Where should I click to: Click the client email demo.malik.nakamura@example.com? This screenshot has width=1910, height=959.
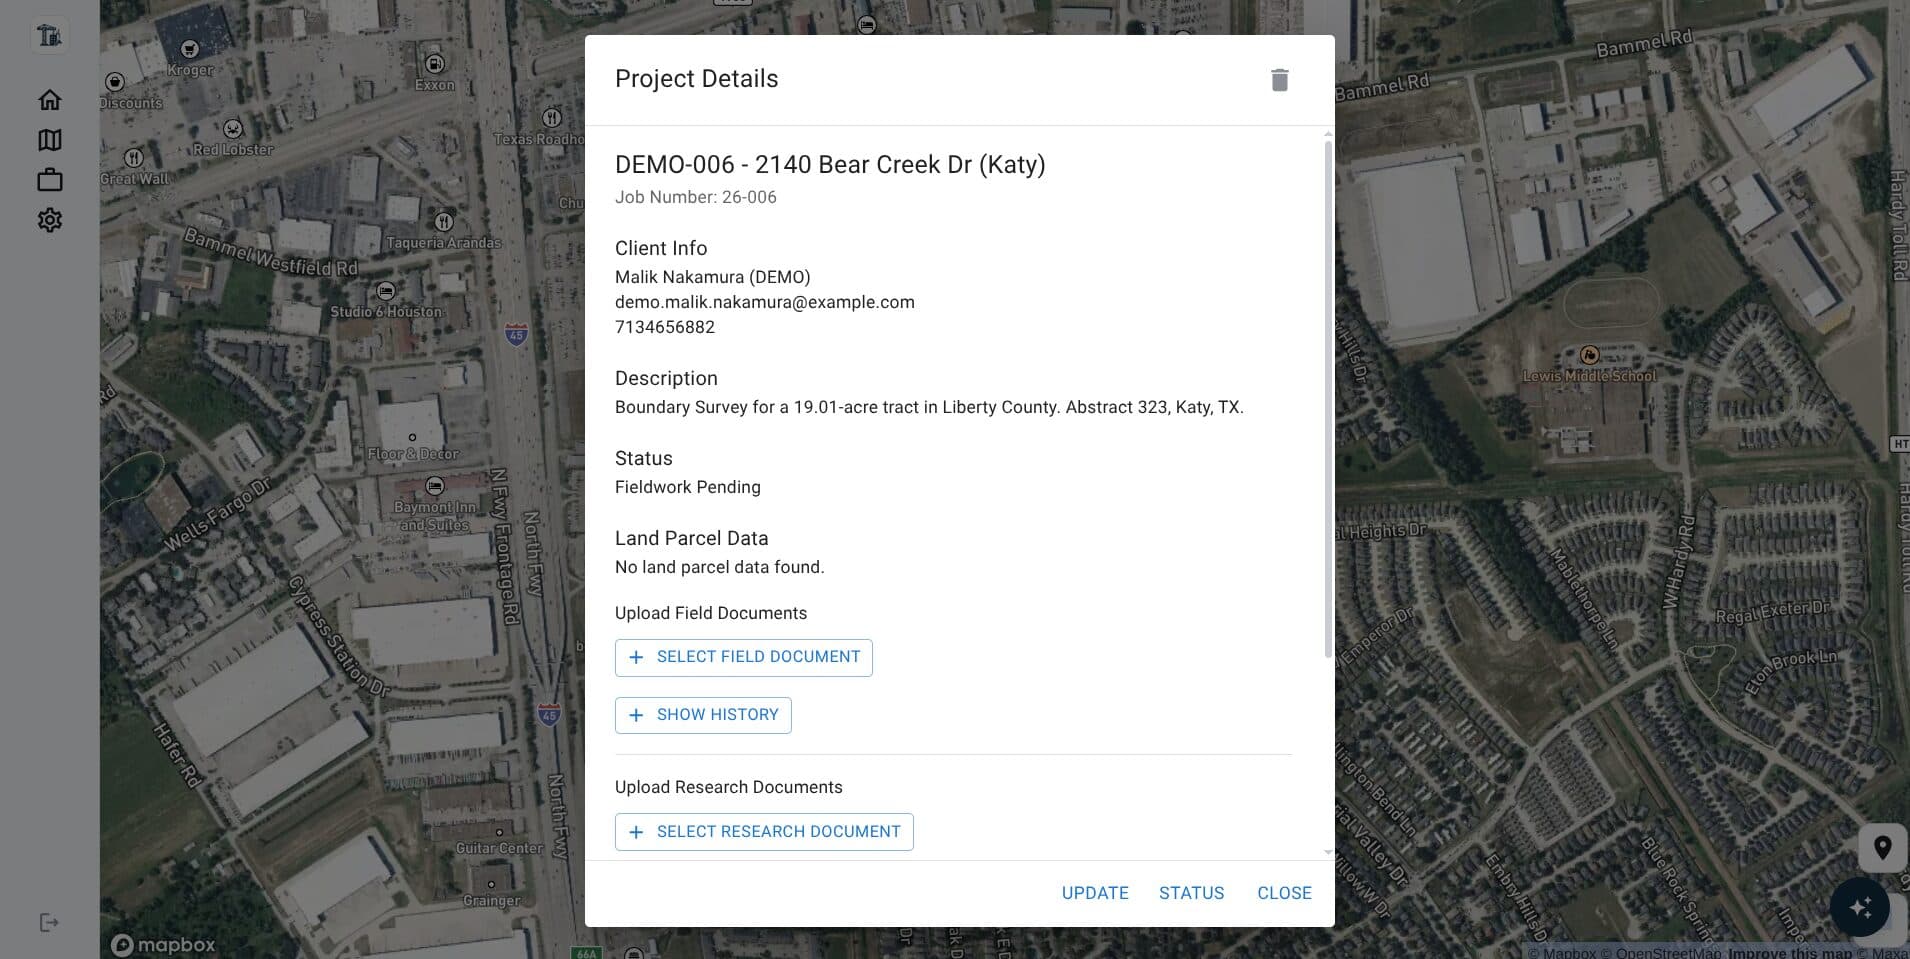click(765, 302)
